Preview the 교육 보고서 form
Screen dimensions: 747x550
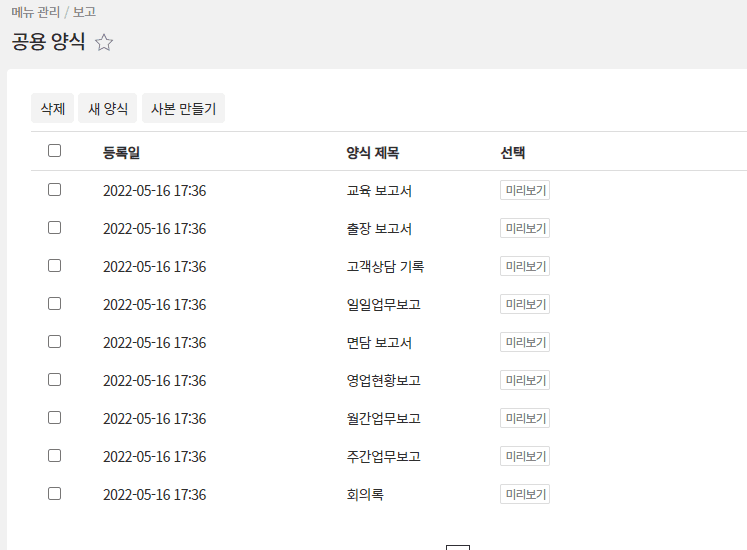525,190
